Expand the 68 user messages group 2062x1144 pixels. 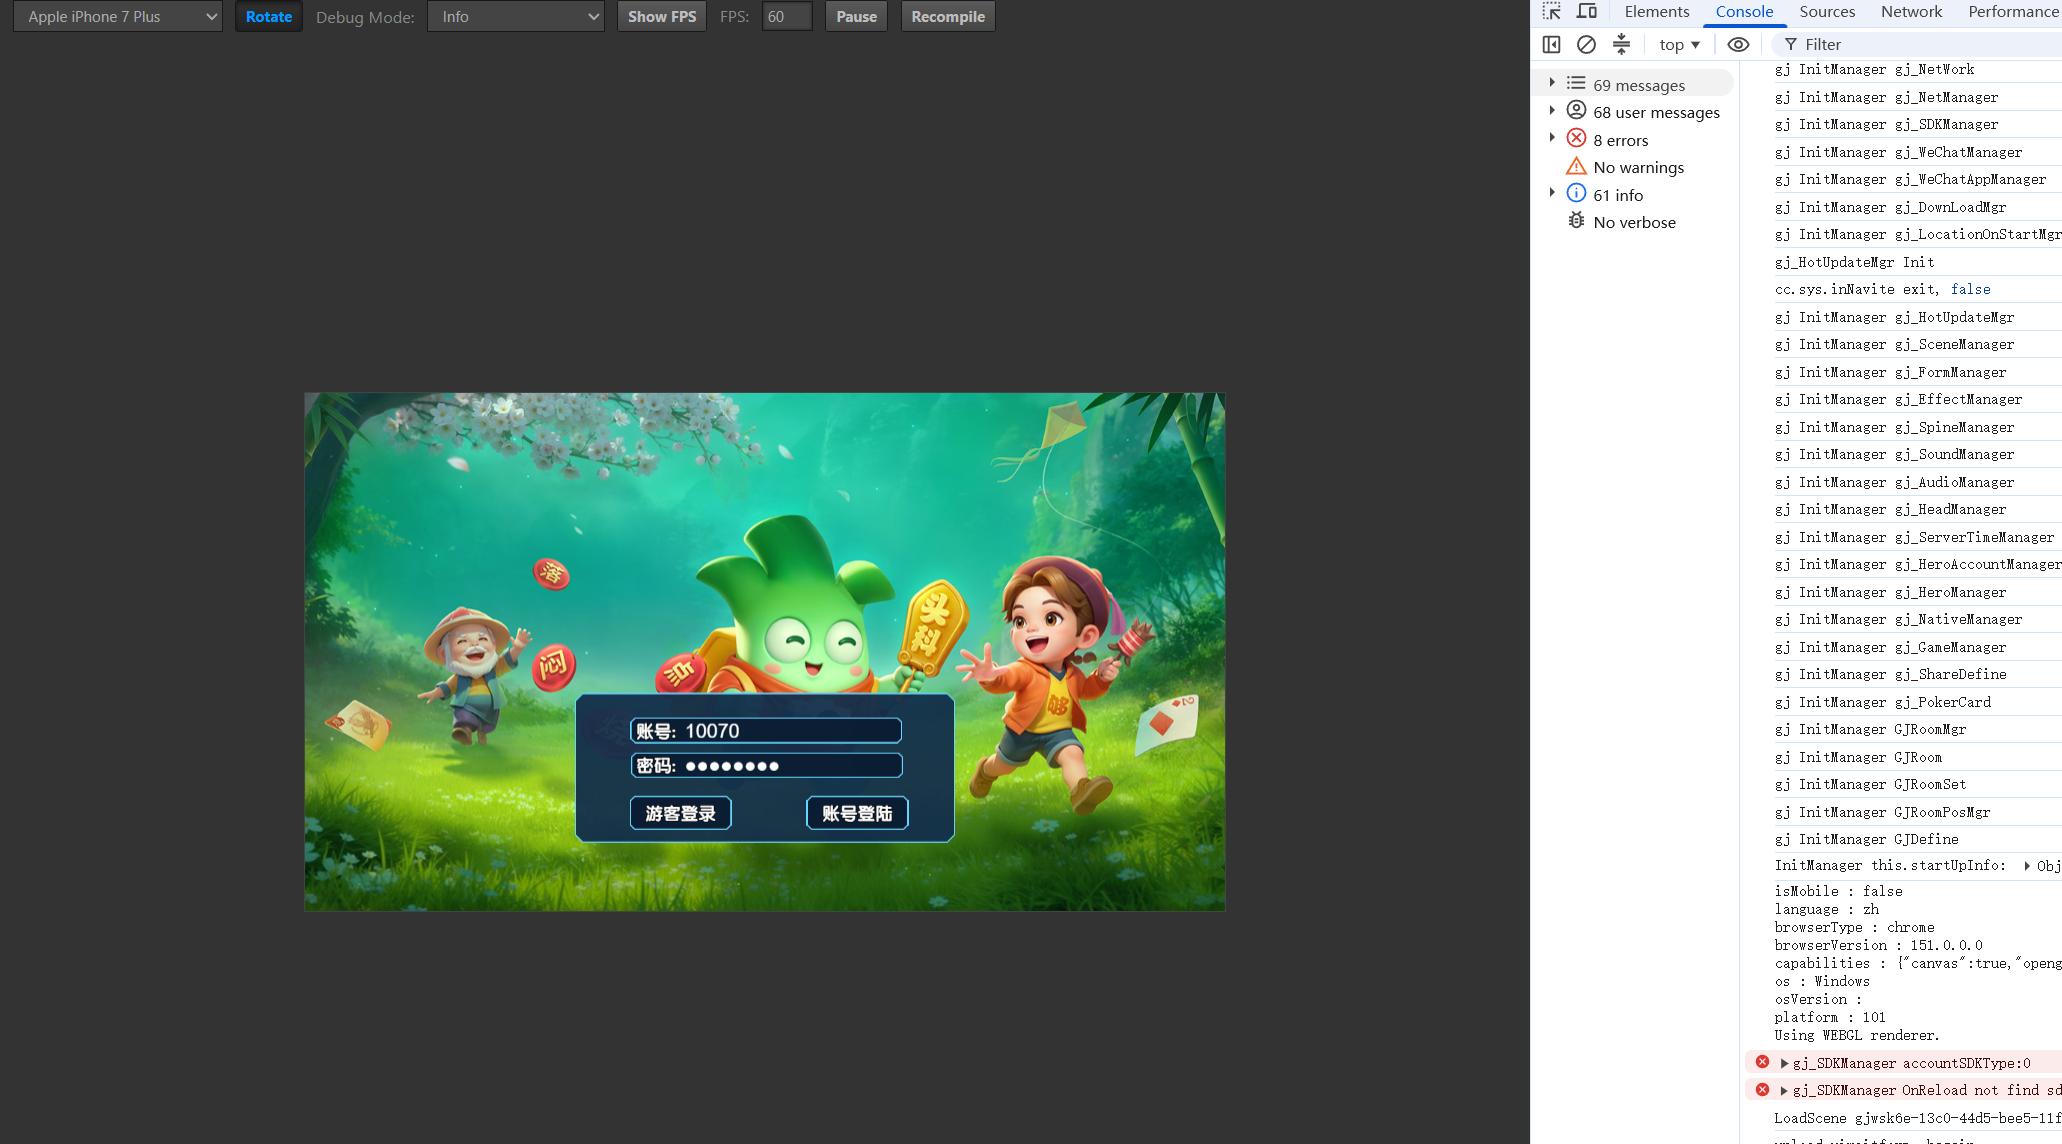pos(1551,111)
